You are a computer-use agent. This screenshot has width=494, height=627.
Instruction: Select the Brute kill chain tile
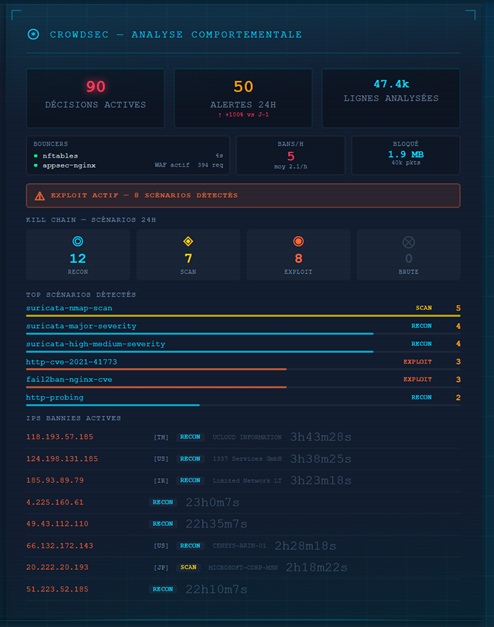(x=408, y=255)
